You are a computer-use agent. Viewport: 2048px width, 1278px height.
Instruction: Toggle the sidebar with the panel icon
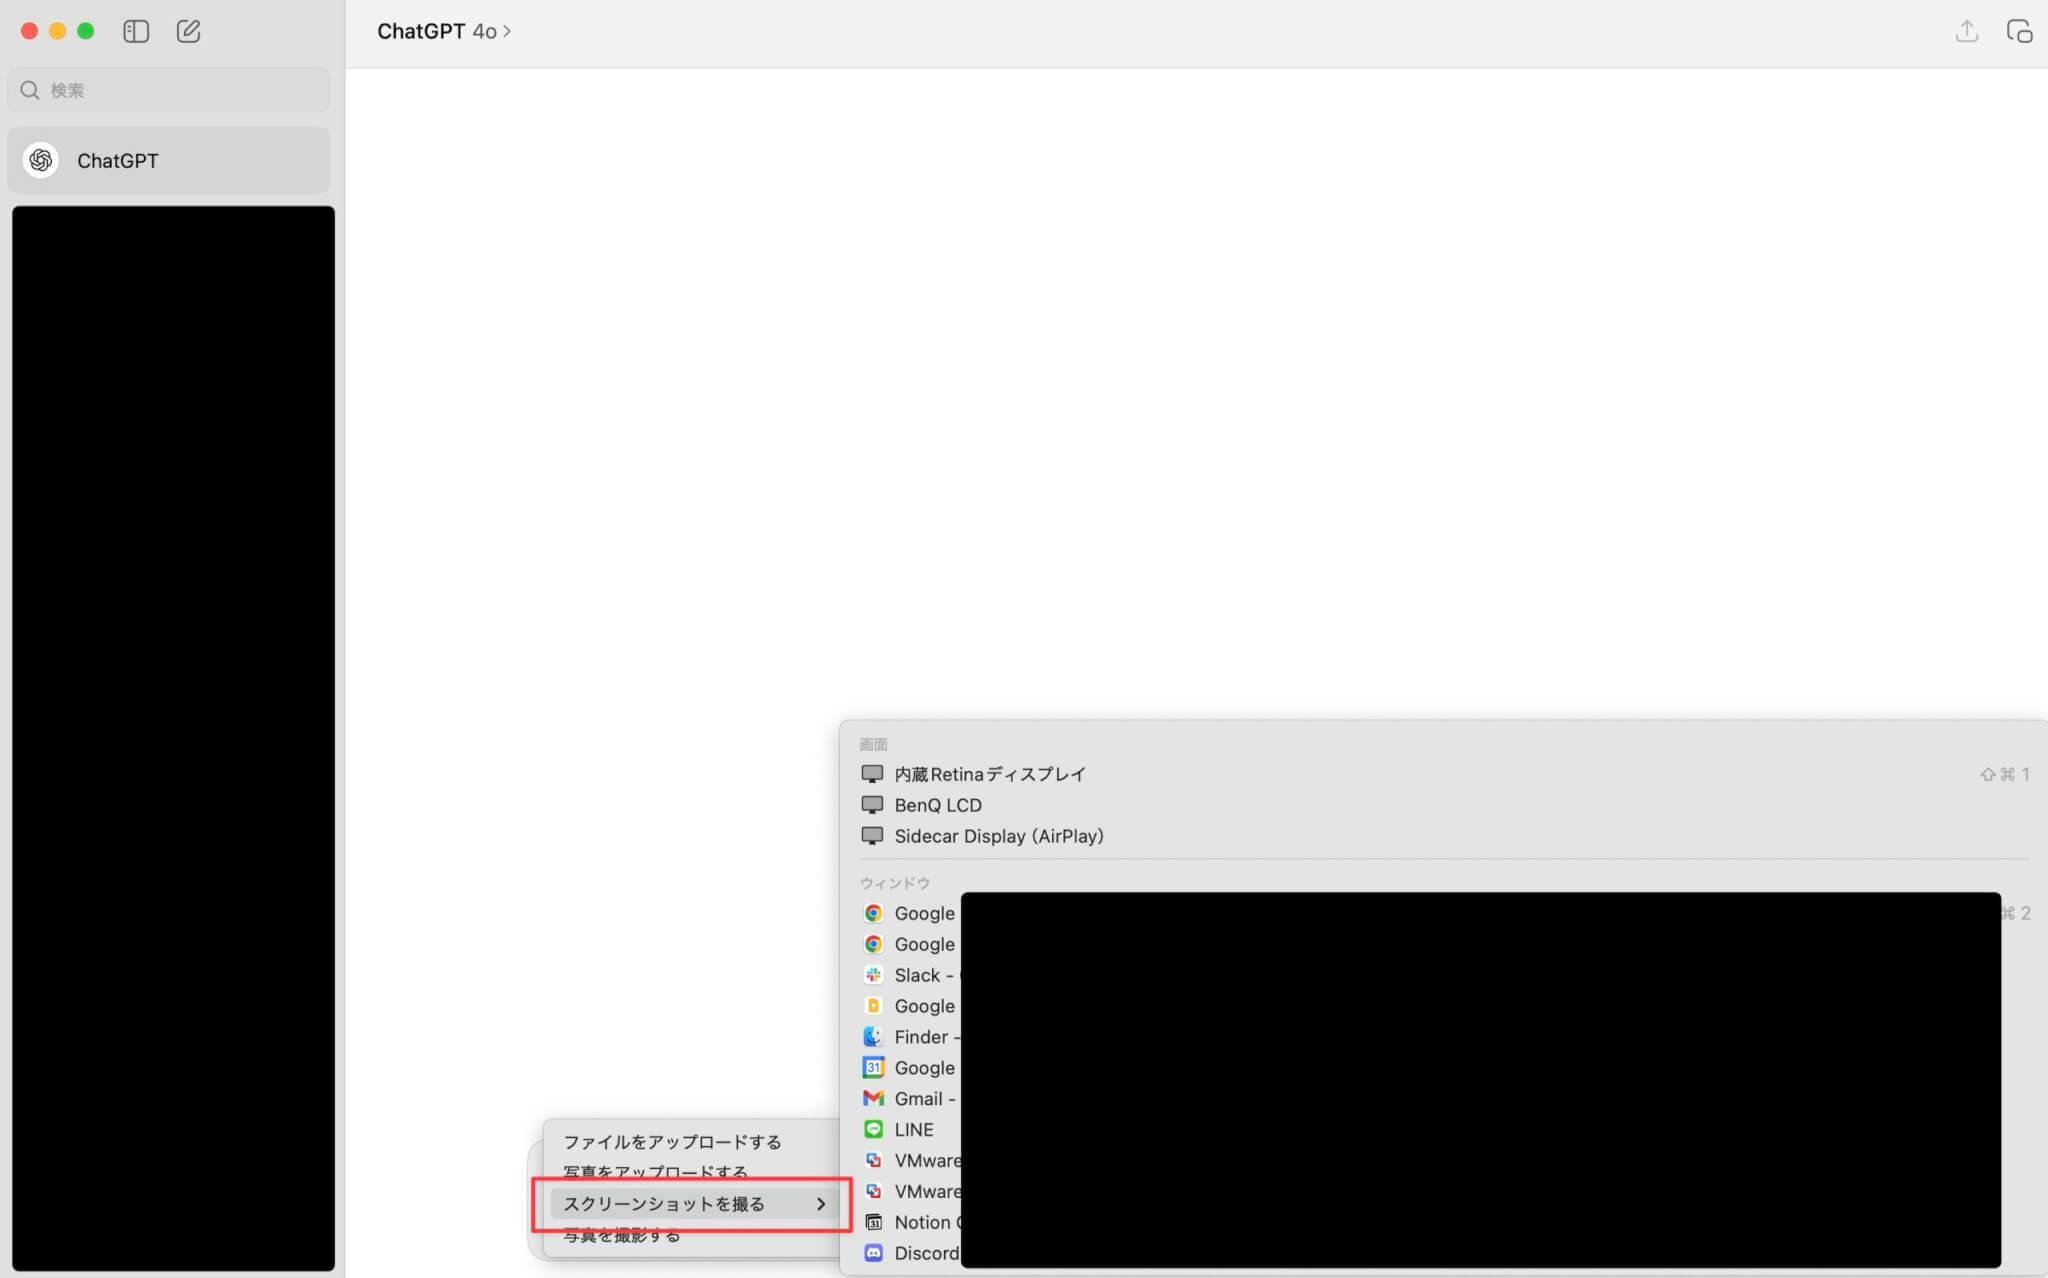[x=136, y=31]
